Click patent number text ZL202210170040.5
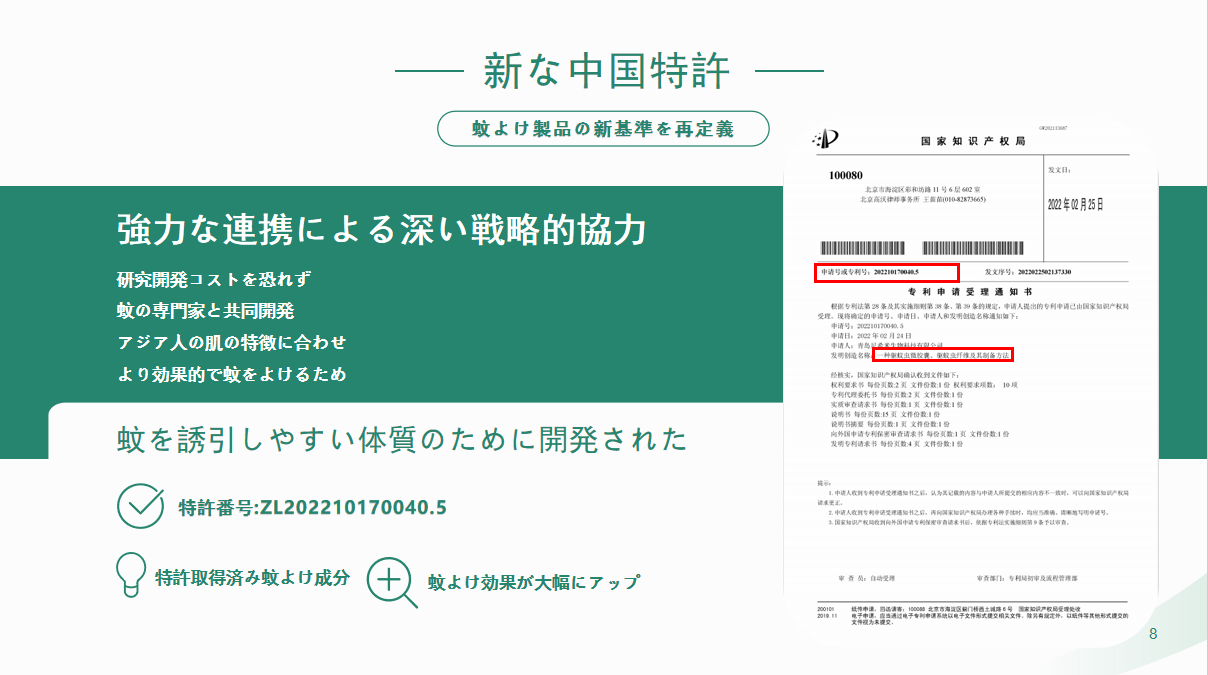Image resolution: width=1208 pixels, height=675 pixels. 353,506
